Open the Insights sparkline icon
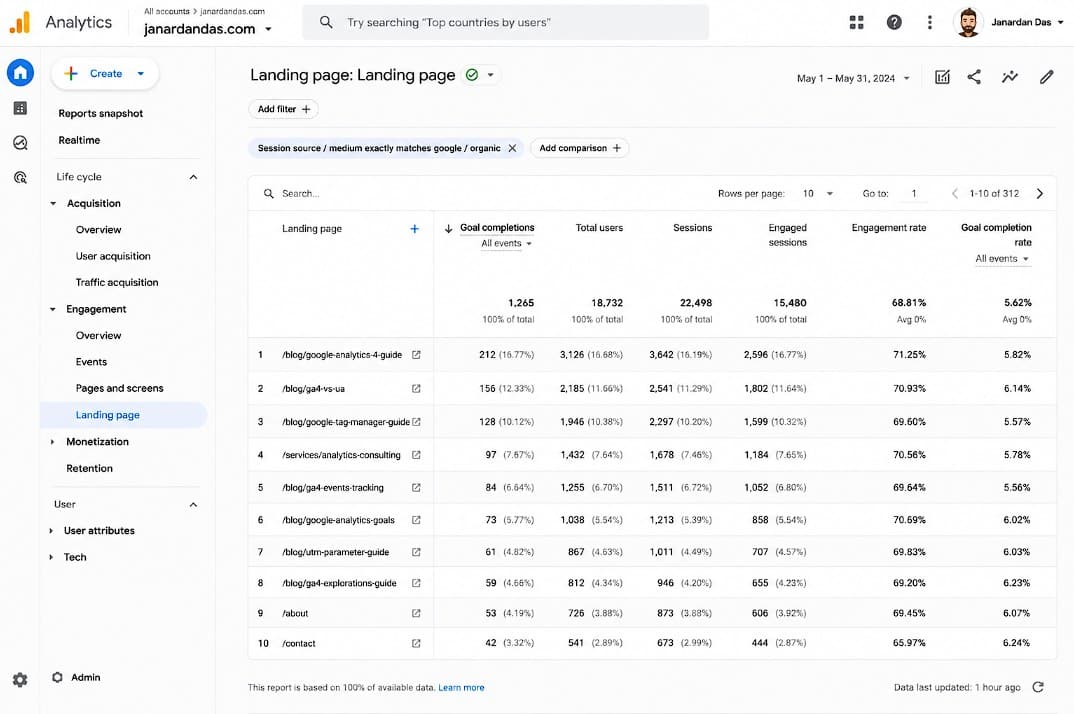This screenshot has height=714, width=1074. pyautogui.click(x=1010, y=77)
